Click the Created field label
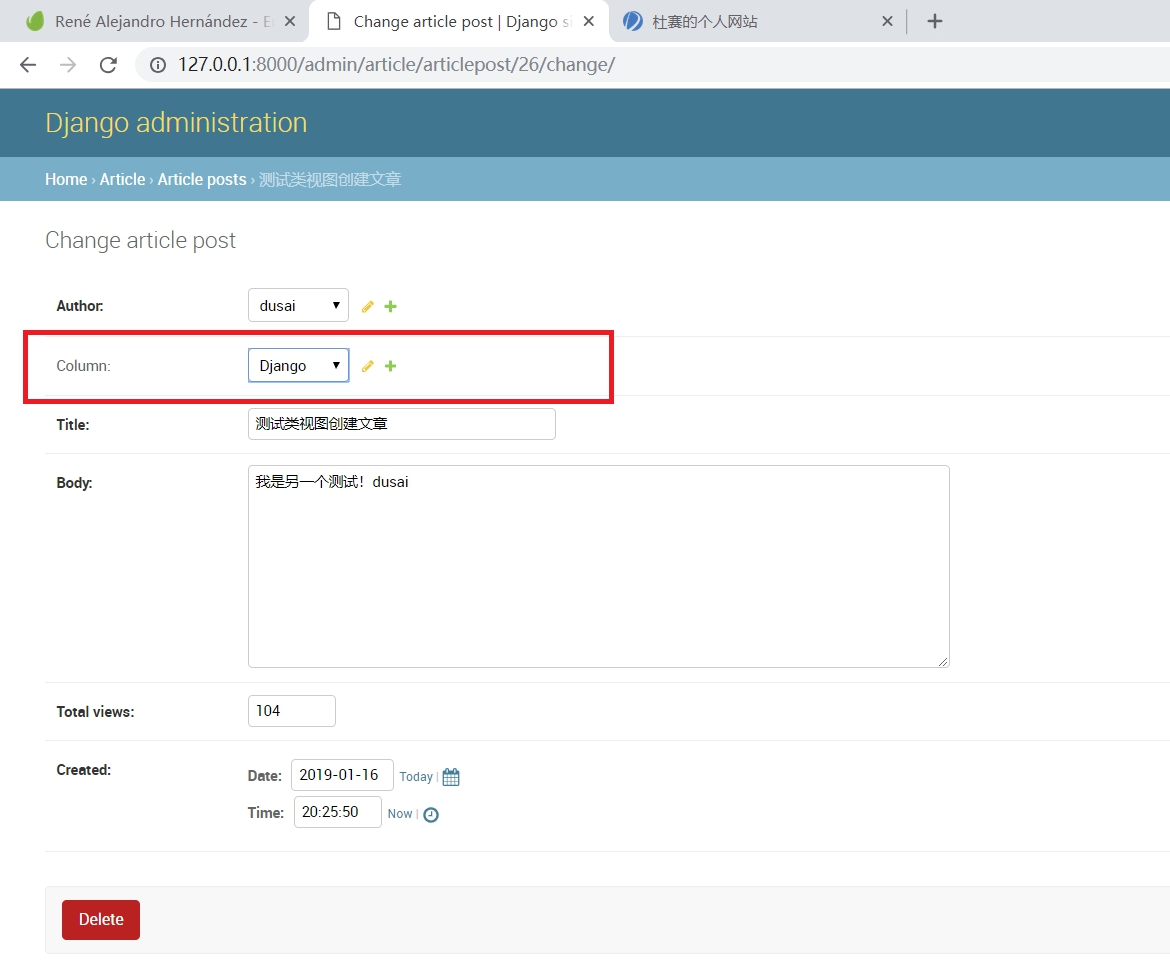The height and width of the screenshot is (960, 1170). point(84,770)
